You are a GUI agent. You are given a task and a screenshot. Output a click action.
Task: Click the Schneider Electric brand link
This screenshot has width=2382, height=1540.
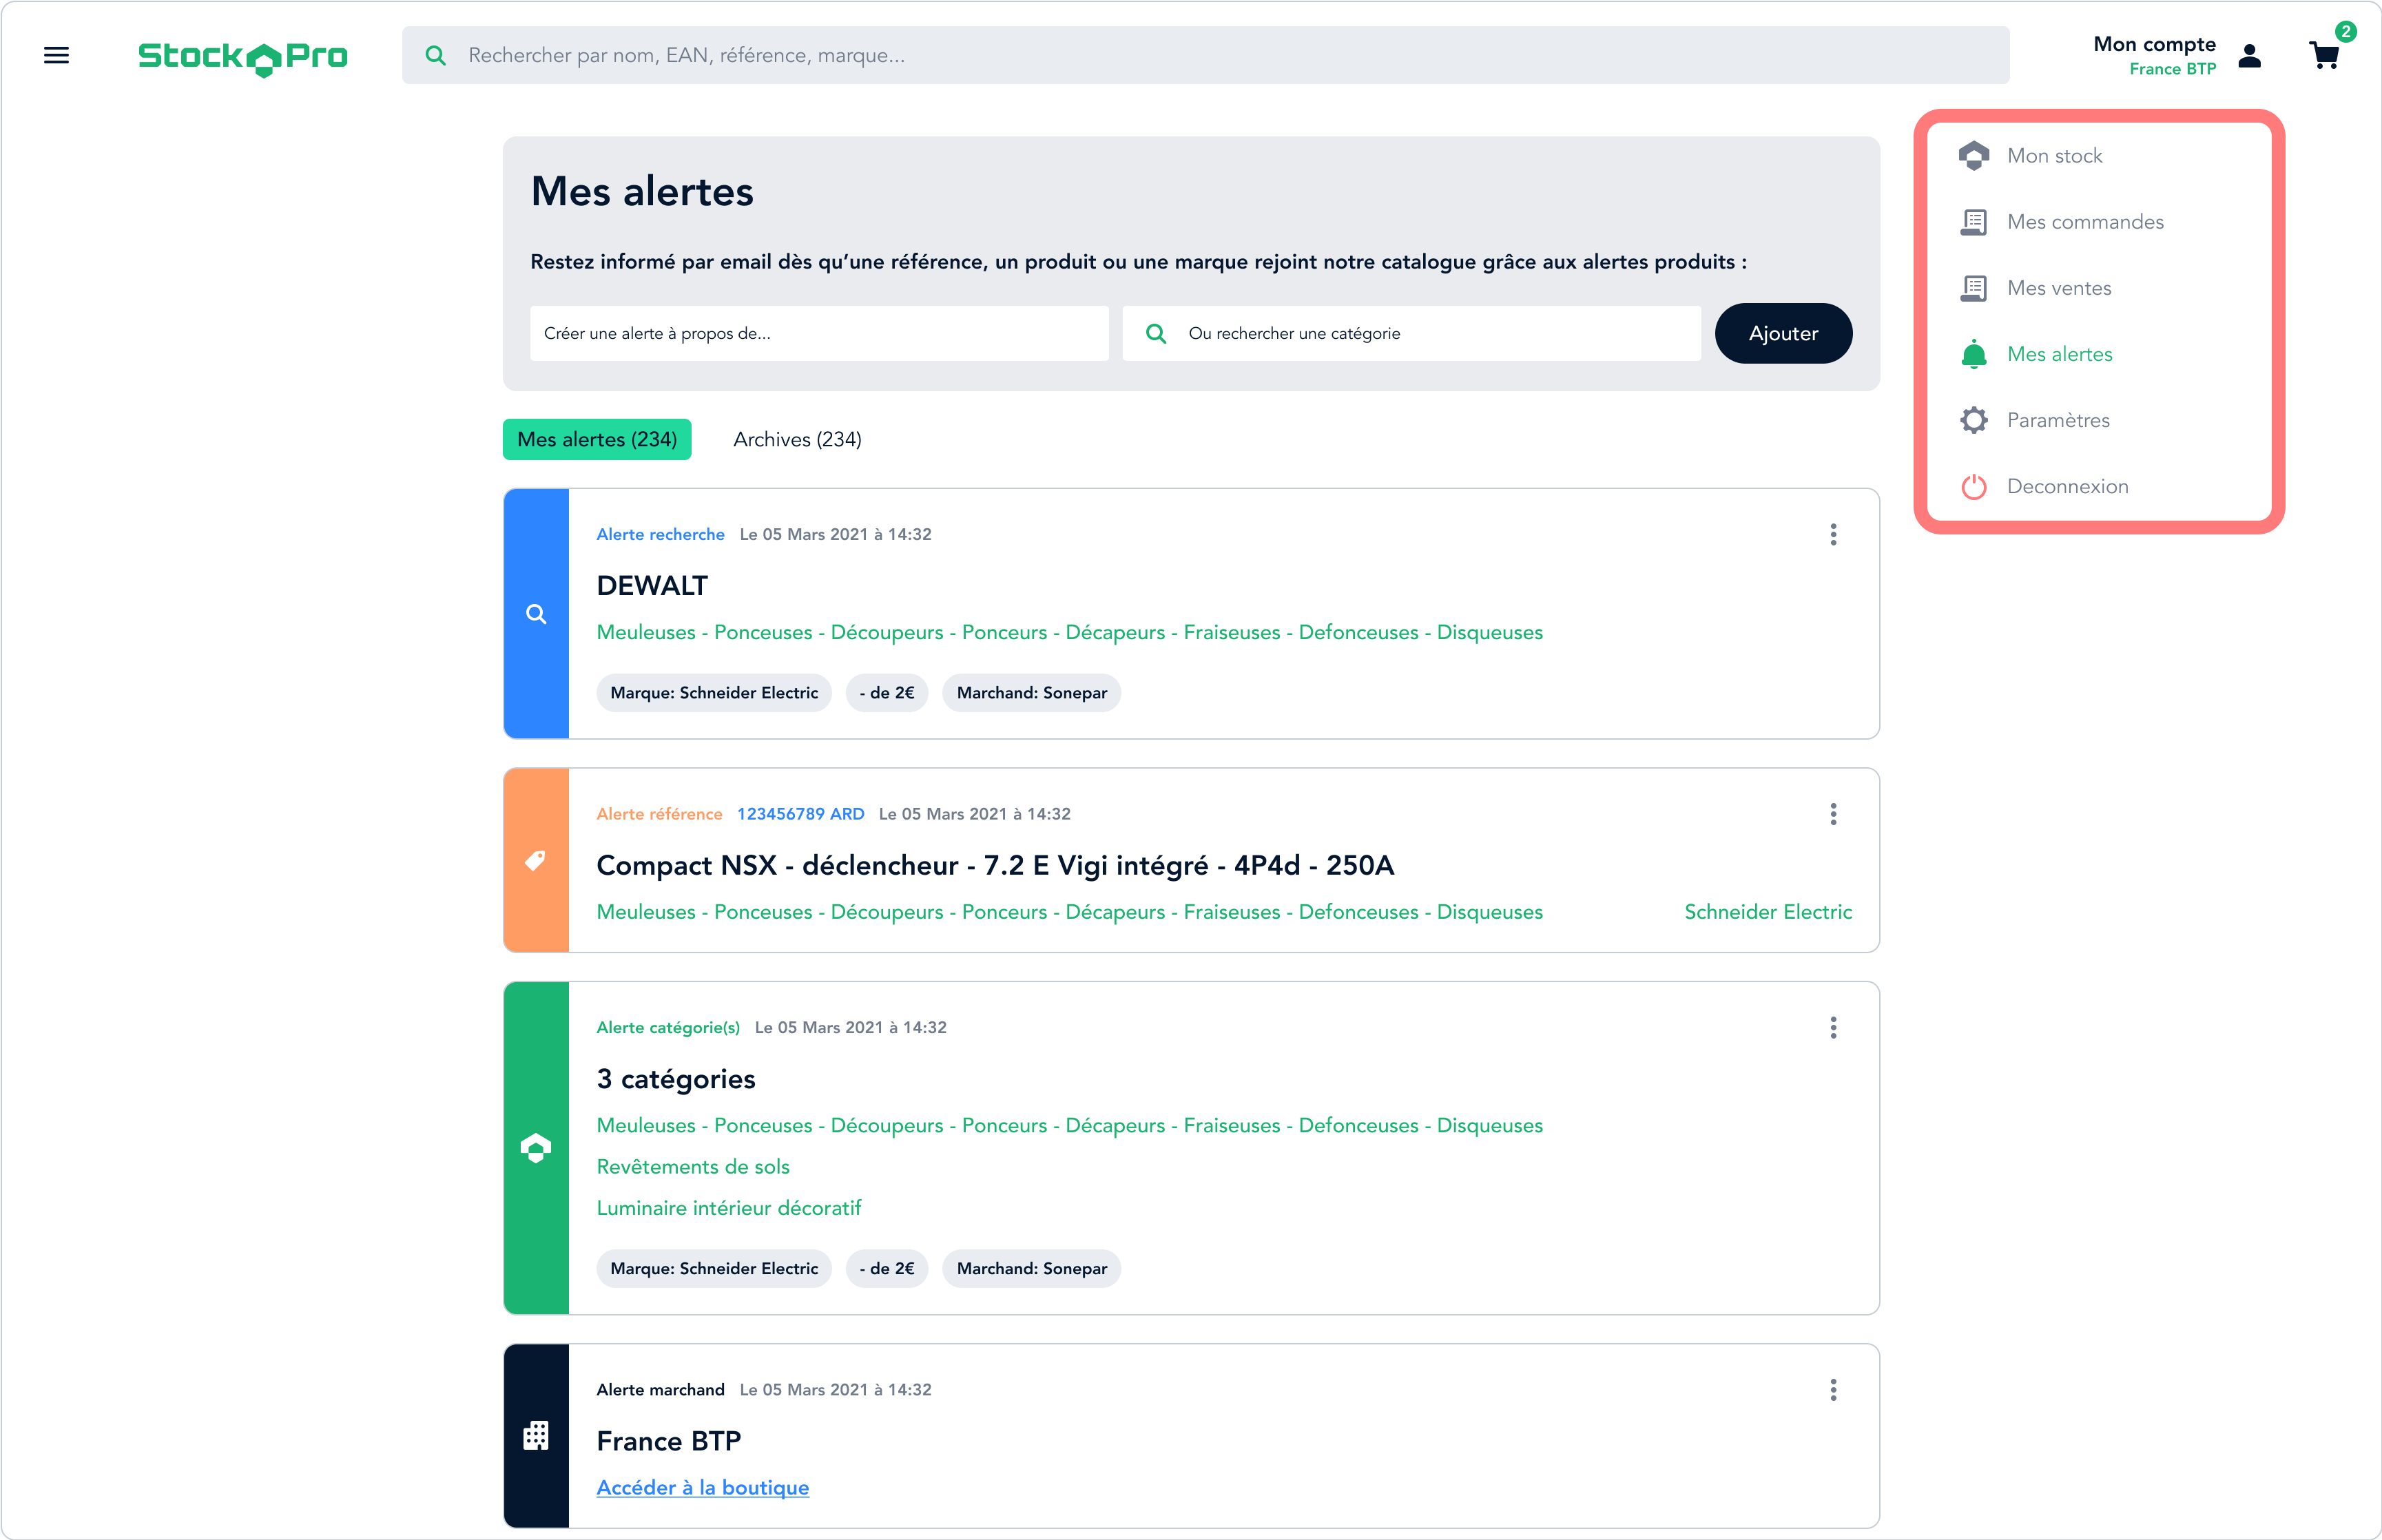pos(1768,912)
